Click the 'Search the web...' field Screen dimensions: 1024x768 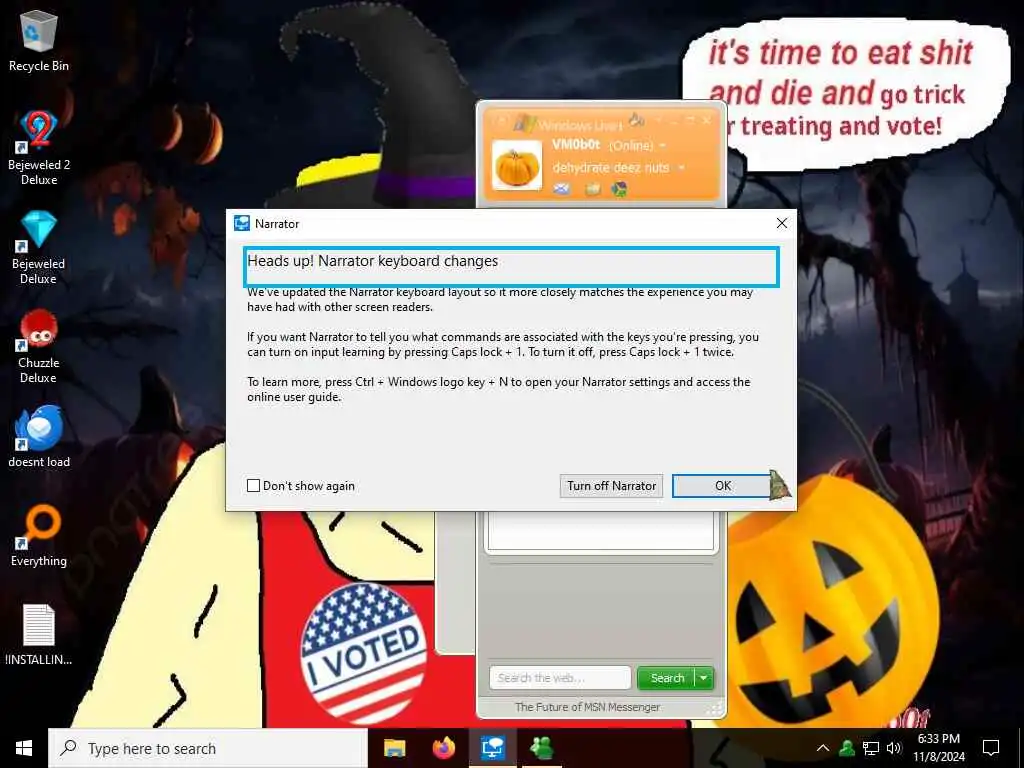(x=560, y=678)
